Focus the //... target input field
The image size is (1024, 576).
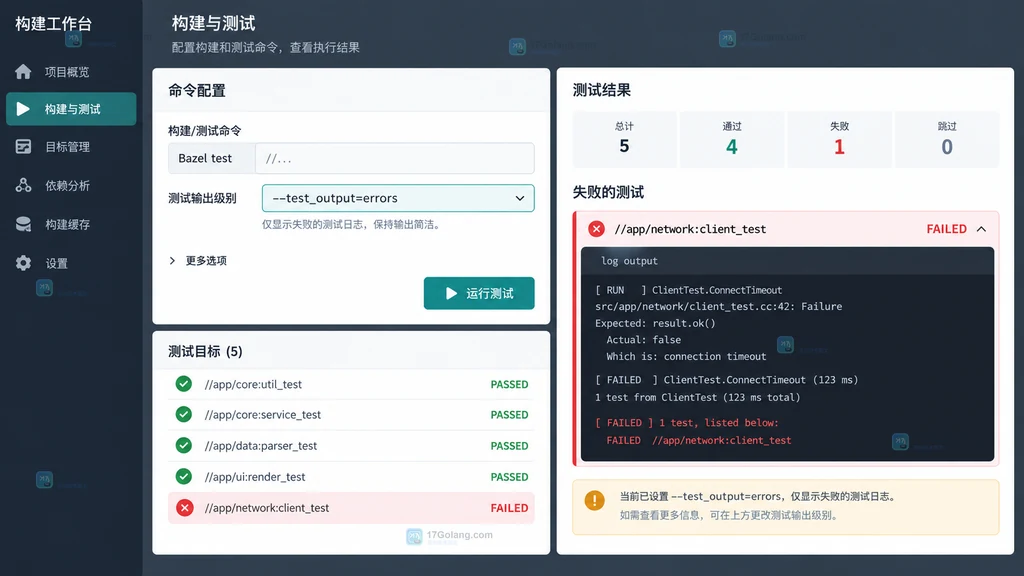[x=394, y=158]
